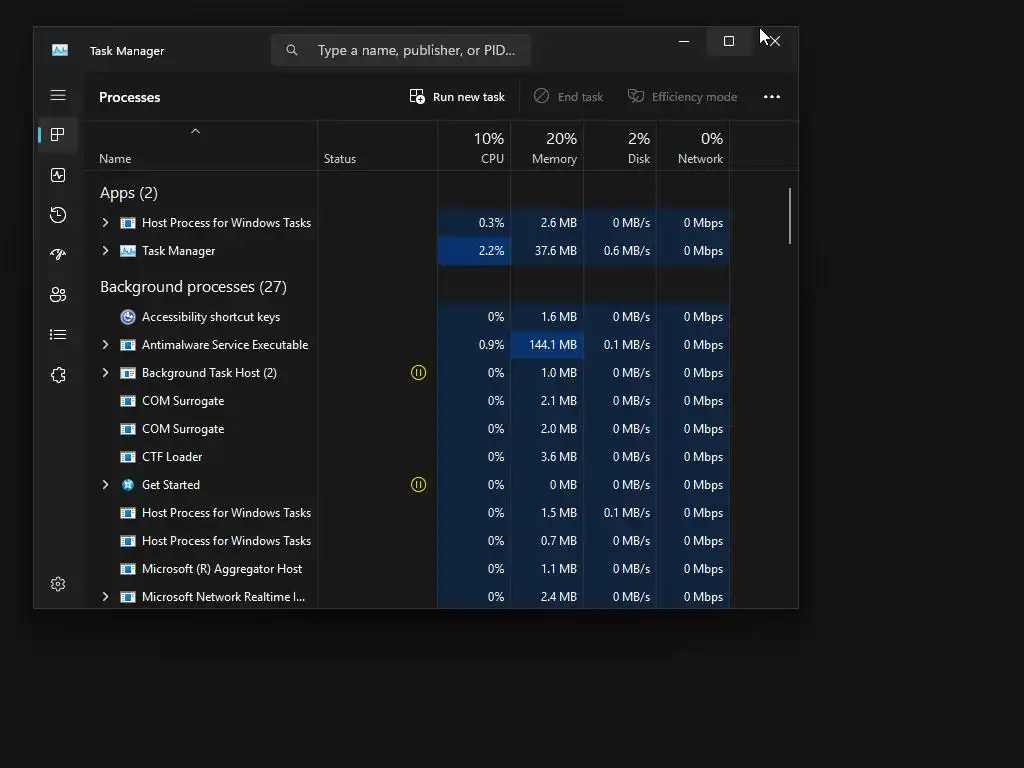
Task: Select the Processes sidebar icon
Action: tap(58, 135)
